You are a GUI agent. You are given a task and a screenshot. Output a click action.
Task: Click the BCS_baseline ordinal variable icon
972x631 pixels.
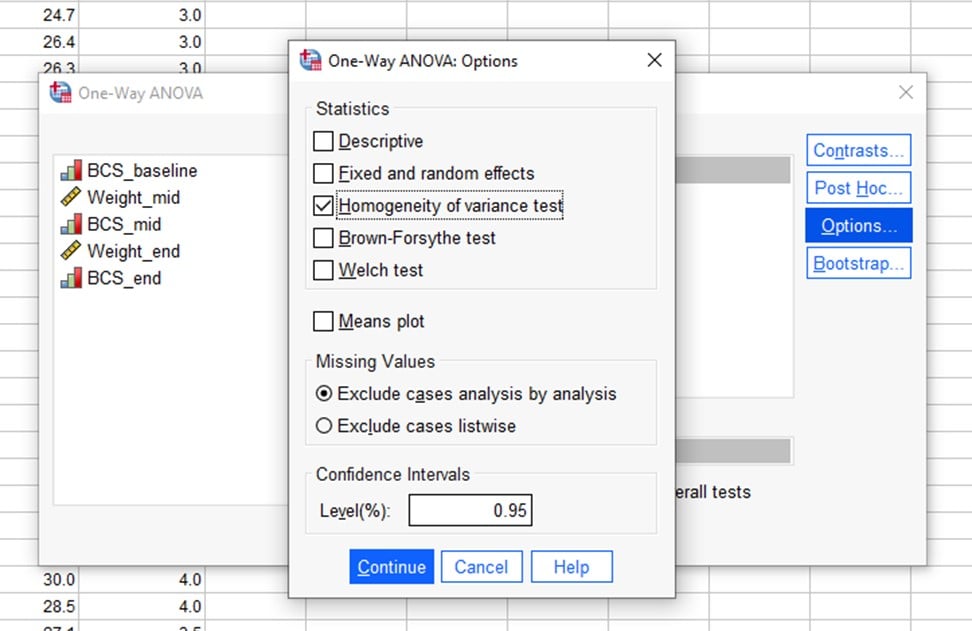click(71, 170)
